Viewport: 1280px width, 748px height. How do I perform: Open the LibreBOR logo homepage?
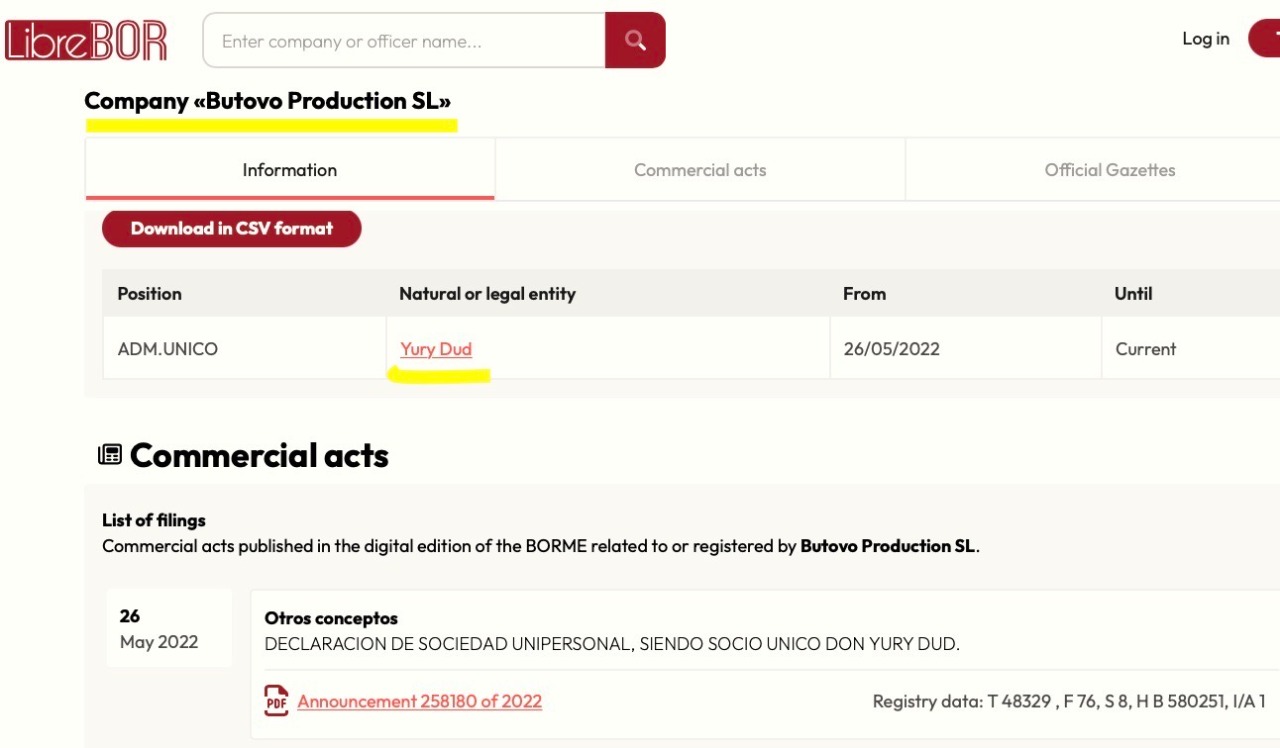(x=86, y=41)
